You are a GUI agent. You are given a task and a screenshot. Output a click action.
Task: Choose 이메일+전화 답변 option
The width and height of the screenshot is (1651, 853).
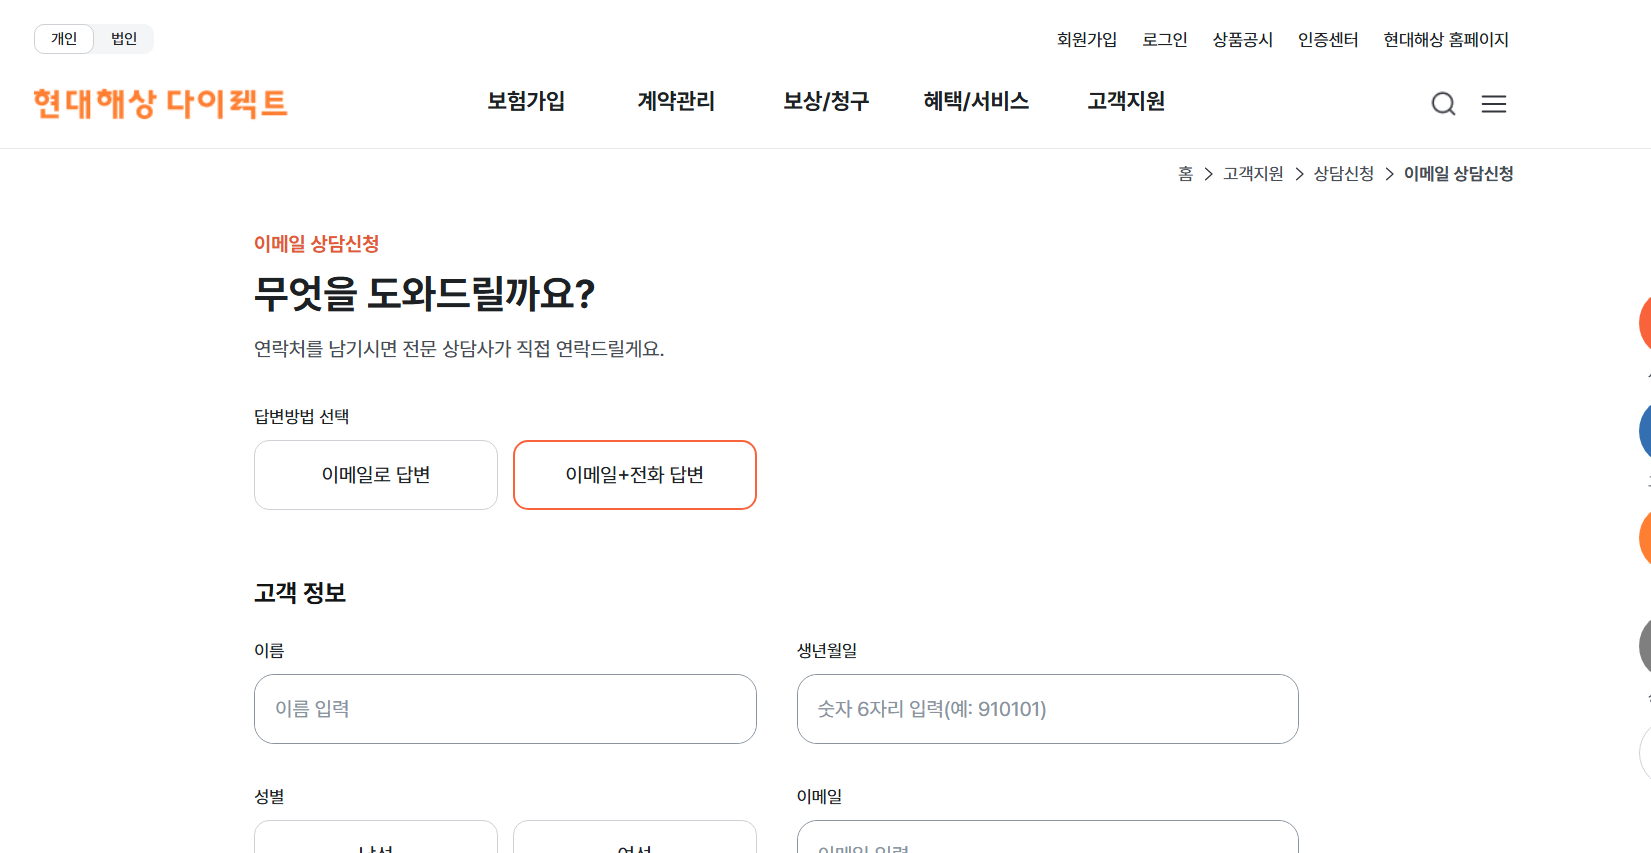click(x=635, y=475)
